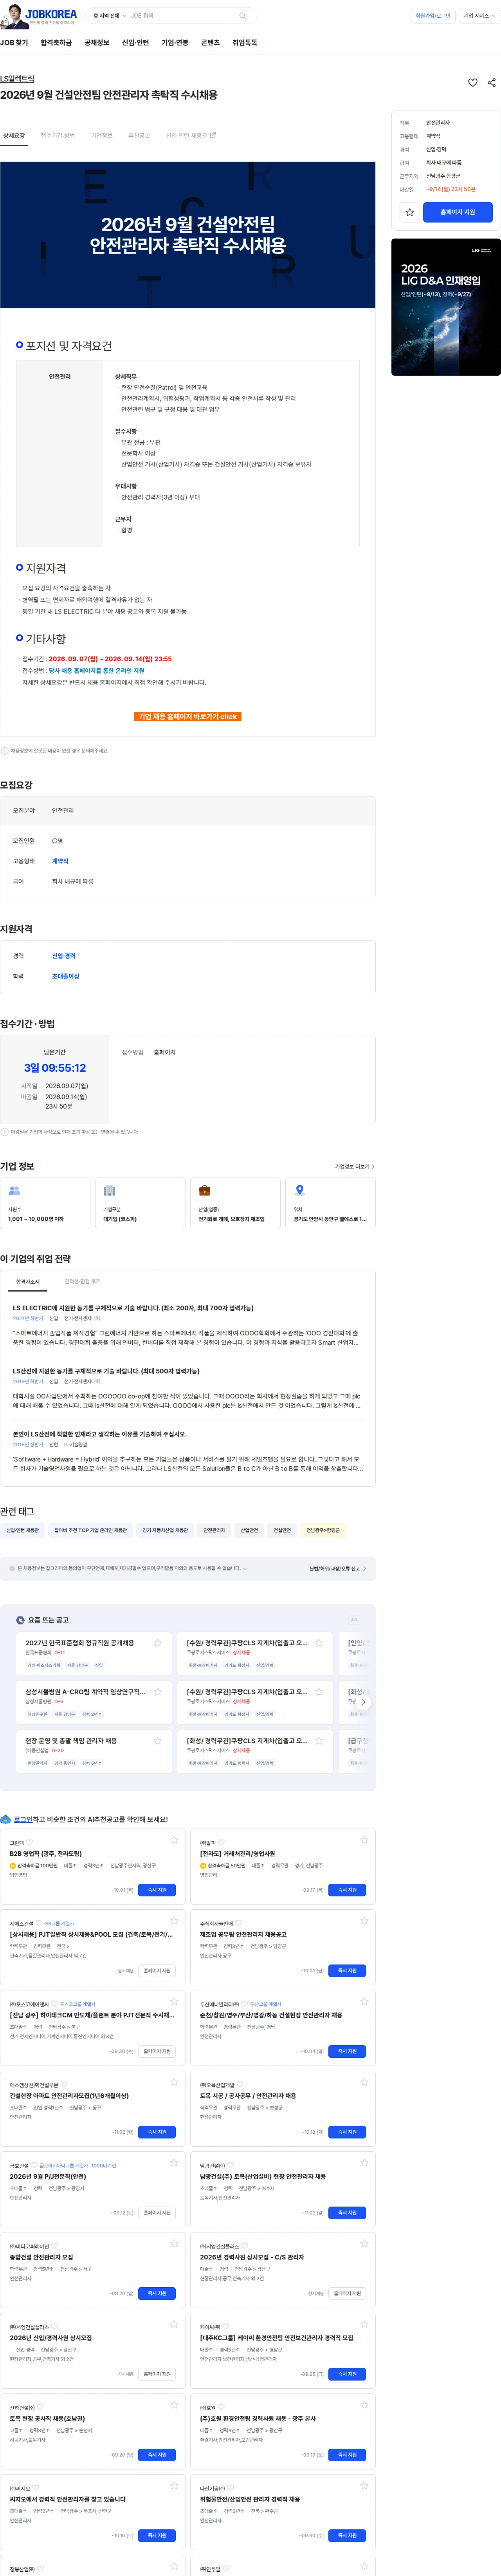501x2576 pixels.
Task: Click the 사원수 people icon card
Action: pos(45,1203)
